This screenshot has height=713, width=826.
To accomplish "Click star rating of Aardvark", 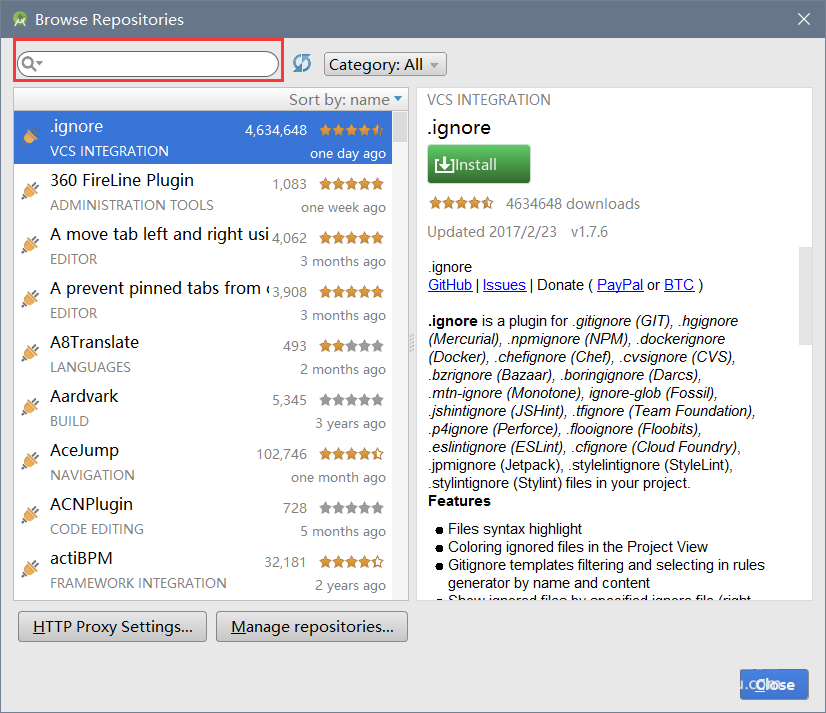I will click(351, 400).
